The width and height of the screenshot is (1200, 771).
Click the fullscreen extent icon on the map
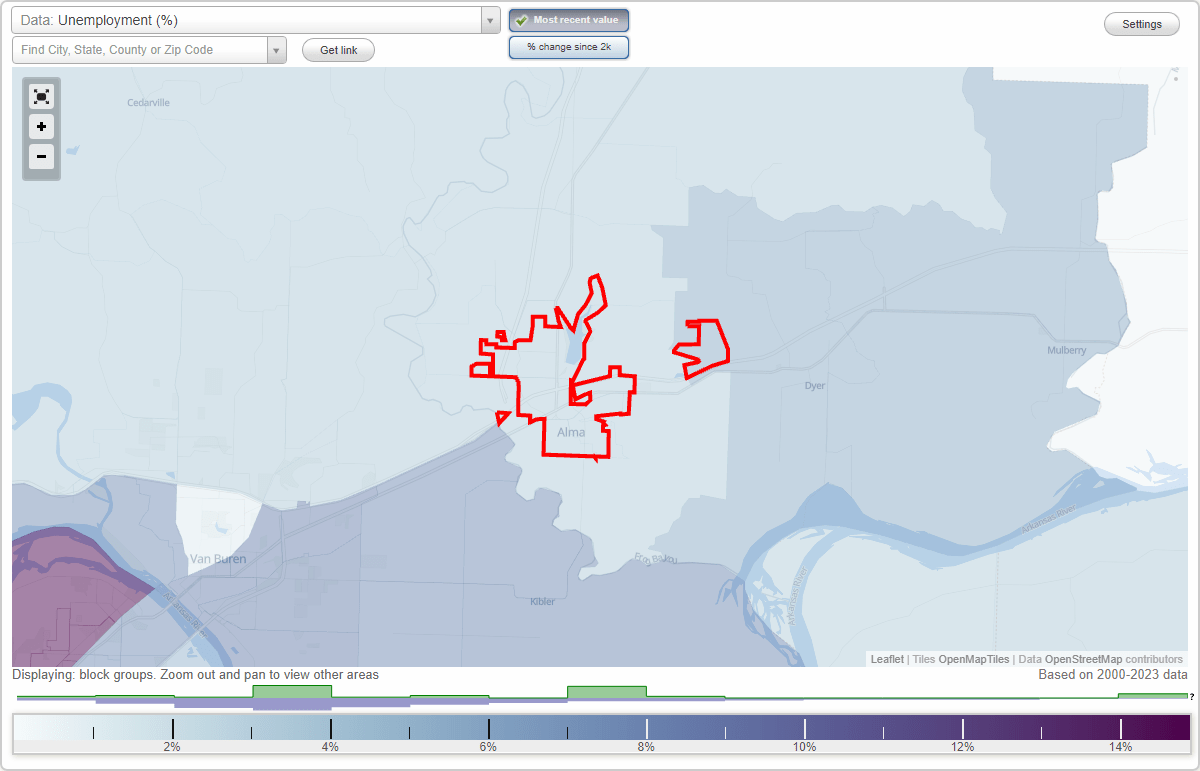41,96
